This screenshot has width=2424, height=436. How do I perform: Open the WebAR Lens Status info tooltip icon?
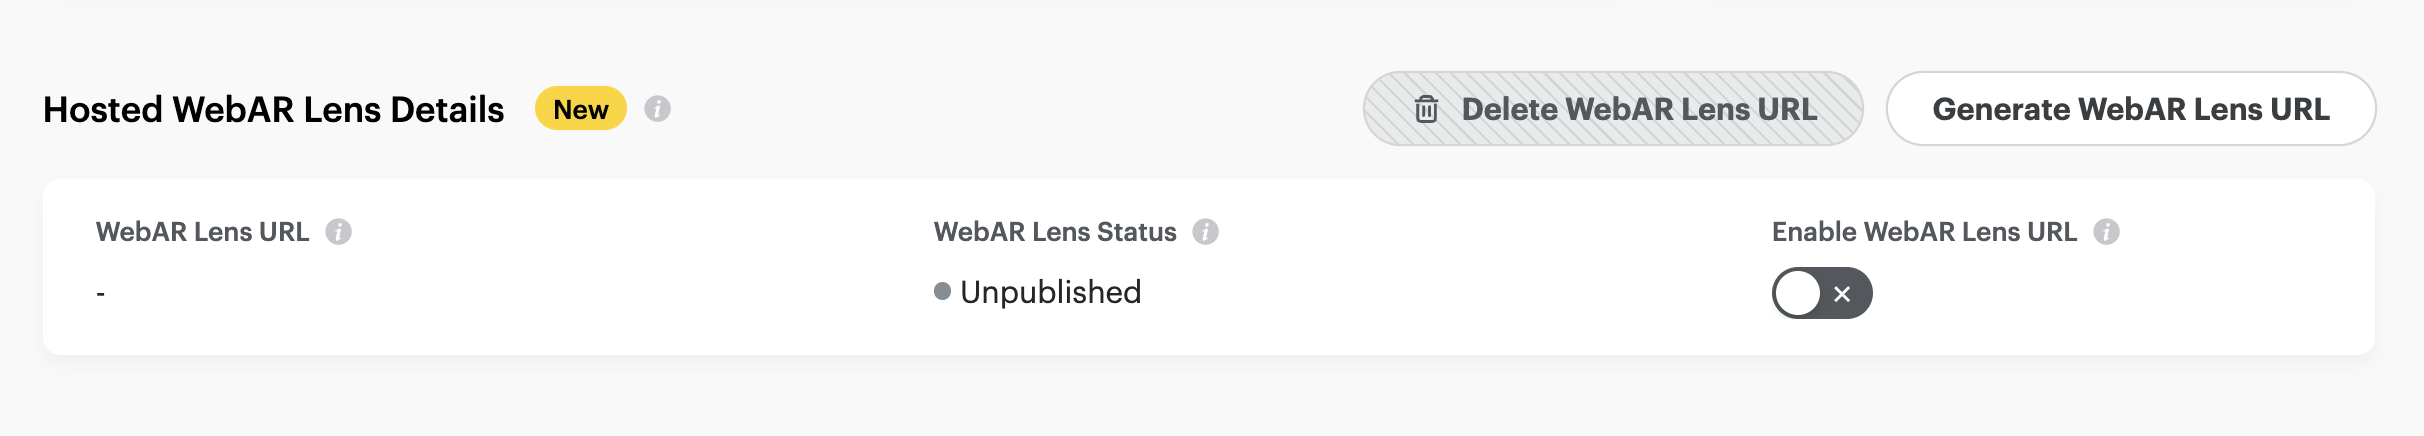[x=1206, y=232]
